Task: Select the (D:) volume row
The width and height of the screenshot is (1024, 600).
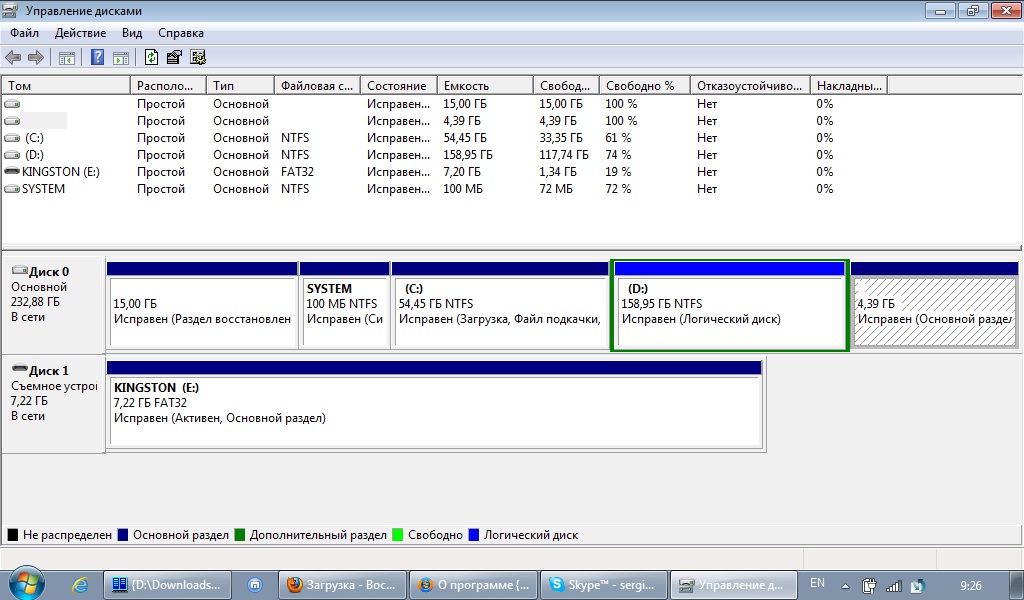Action: pyautogui.click(x=444, y=155)
